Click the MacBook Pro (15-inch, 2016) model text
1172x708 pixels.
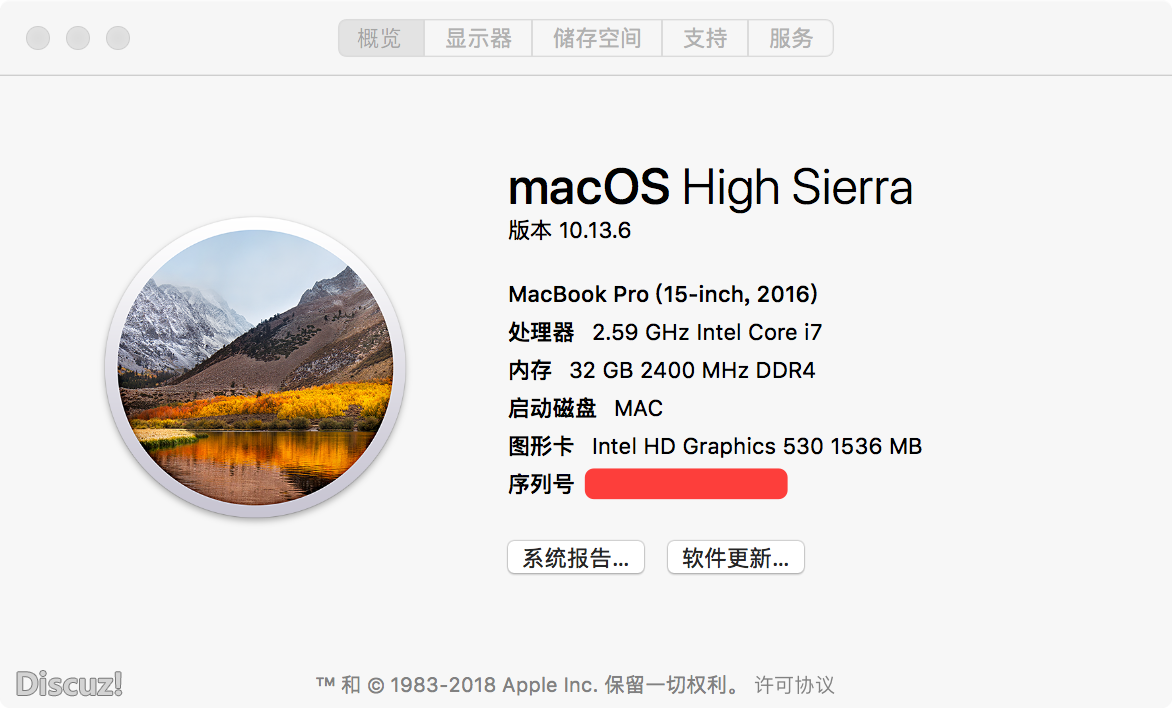click(663, 294)
